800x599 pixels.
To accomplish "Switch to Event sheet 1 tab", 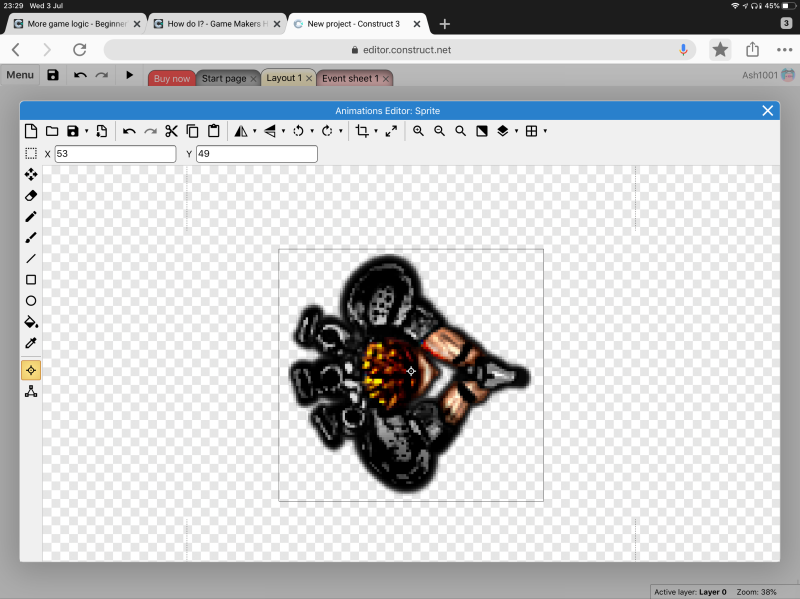I will tap(350, 78).
